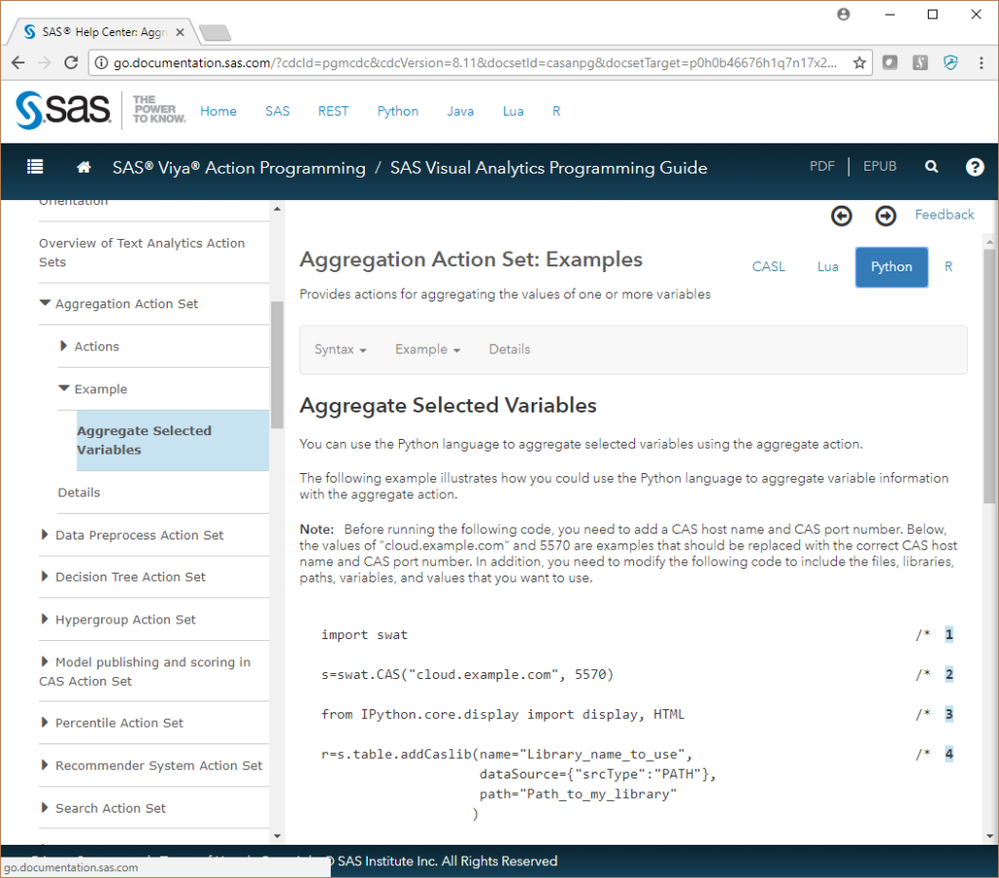Viewport: 999px width, 878px height.
Task: Open Home in top navigation
Action: 218,112
